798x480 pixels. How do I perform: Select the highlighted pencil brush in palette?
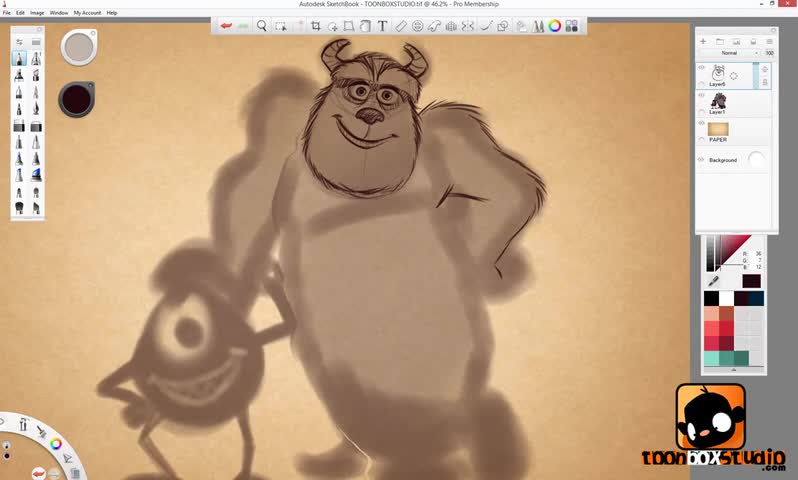coord(19,59)
